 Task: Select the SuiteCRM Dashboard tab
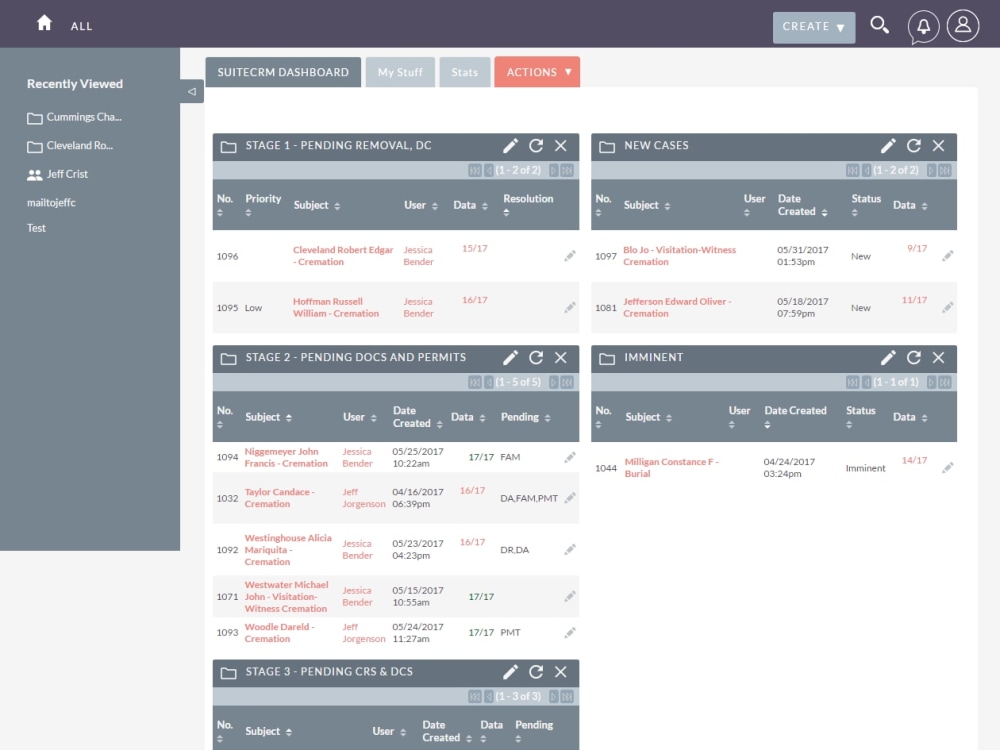click(x=283, y=72)
